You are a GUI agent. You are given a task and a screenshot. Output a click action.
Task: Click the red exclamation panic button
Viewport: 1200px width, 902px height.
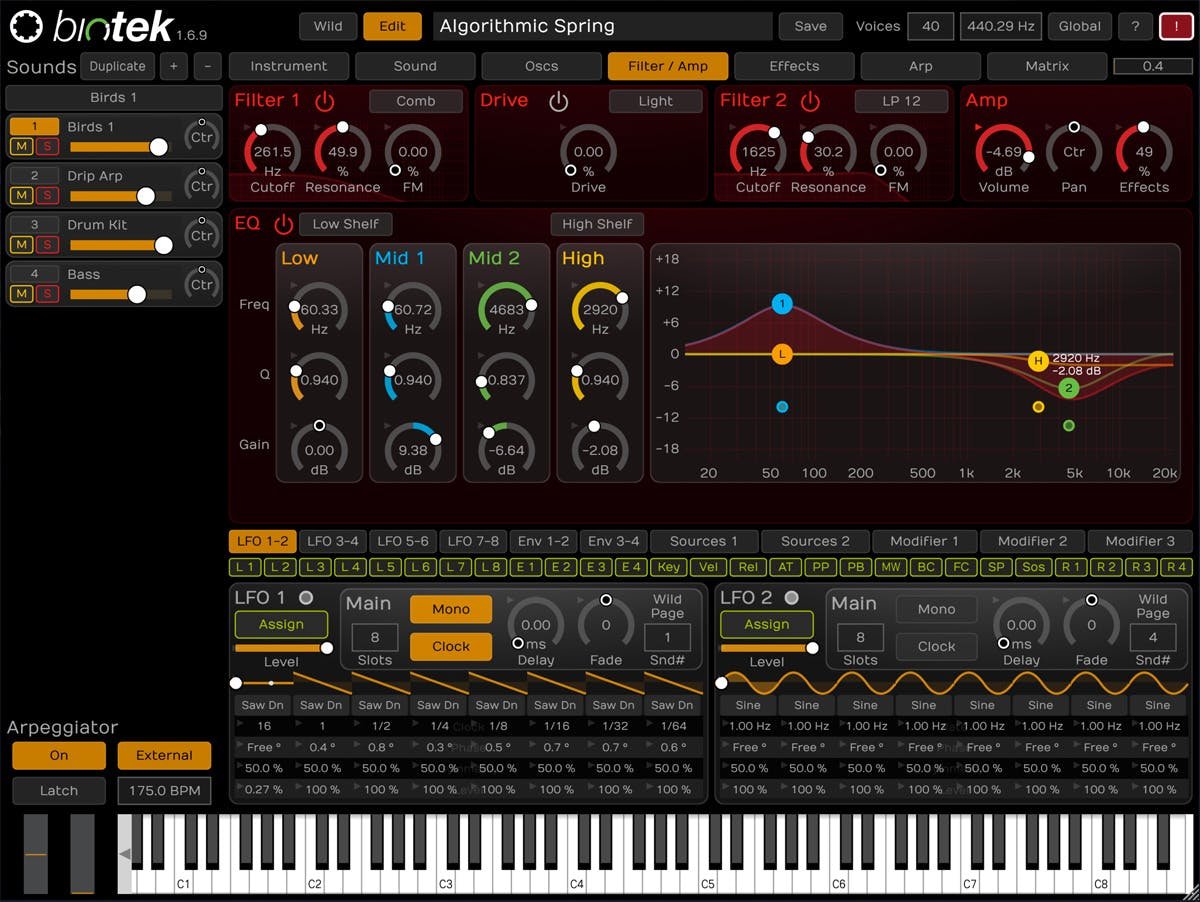pyautogui.click(x=1175, y=26)
